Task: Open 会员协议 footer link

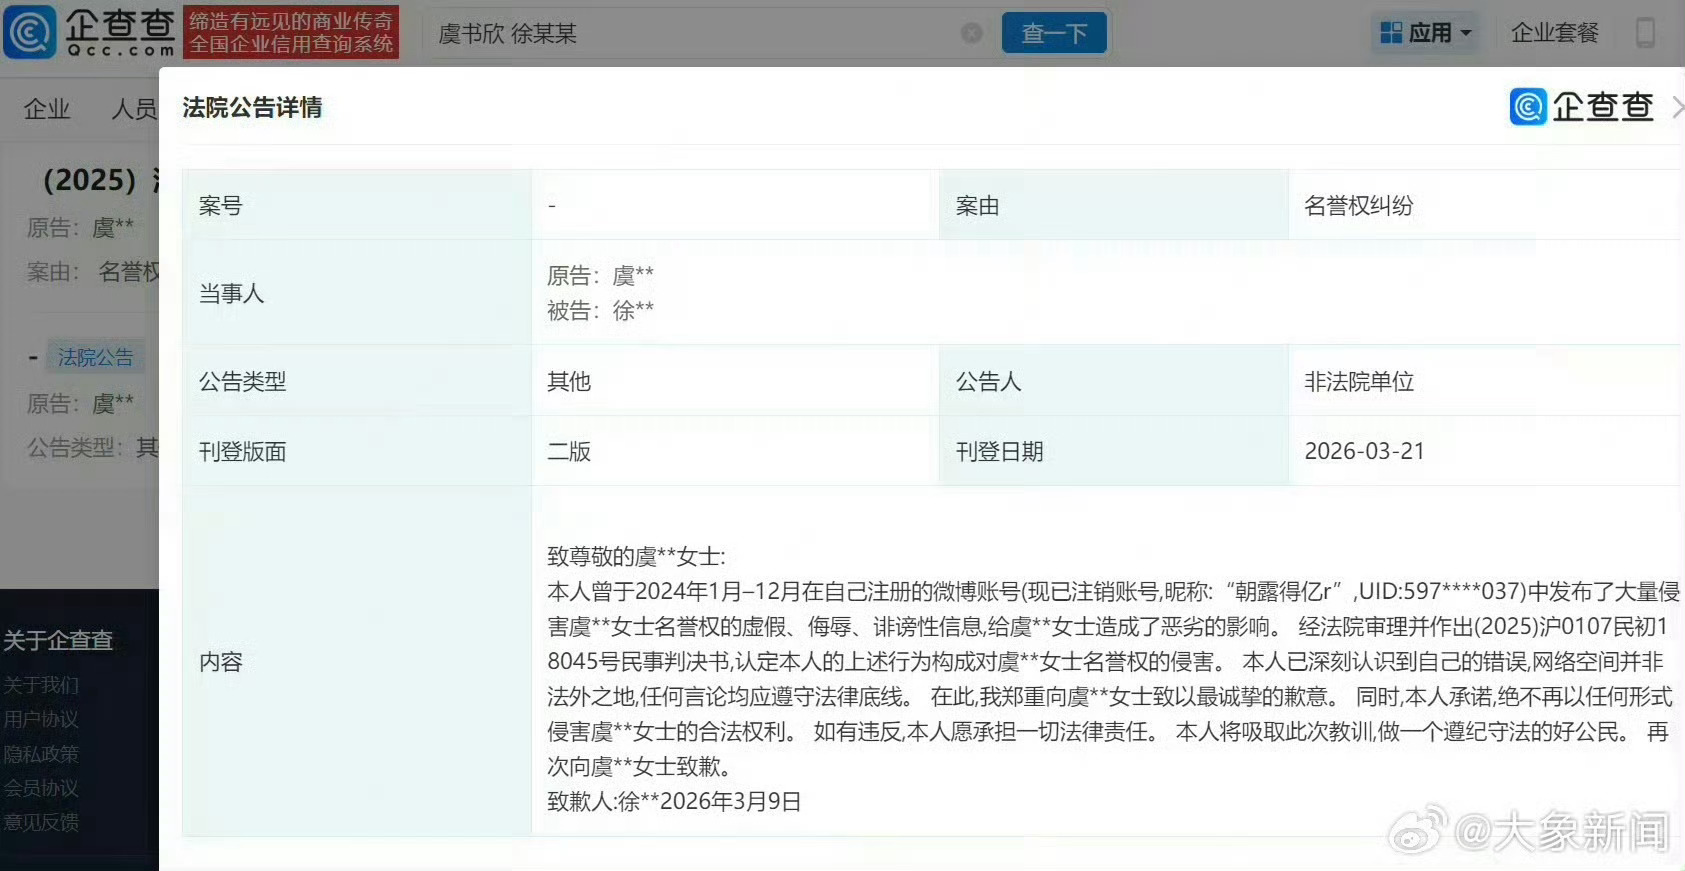Action: 41,788
